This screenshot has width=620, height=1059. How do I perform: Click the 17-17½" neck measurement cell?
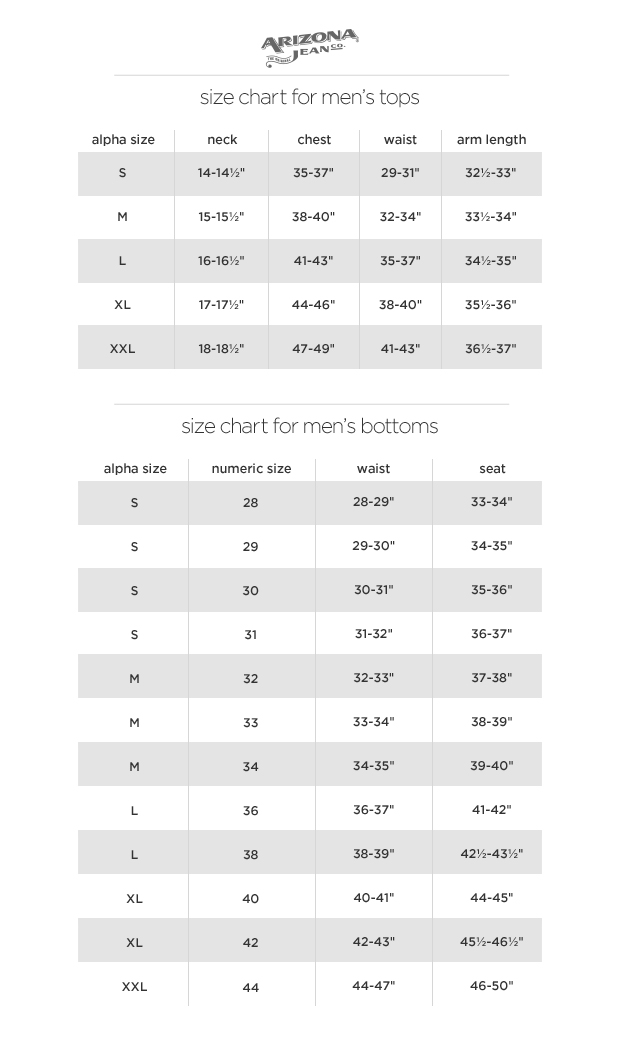221,305
